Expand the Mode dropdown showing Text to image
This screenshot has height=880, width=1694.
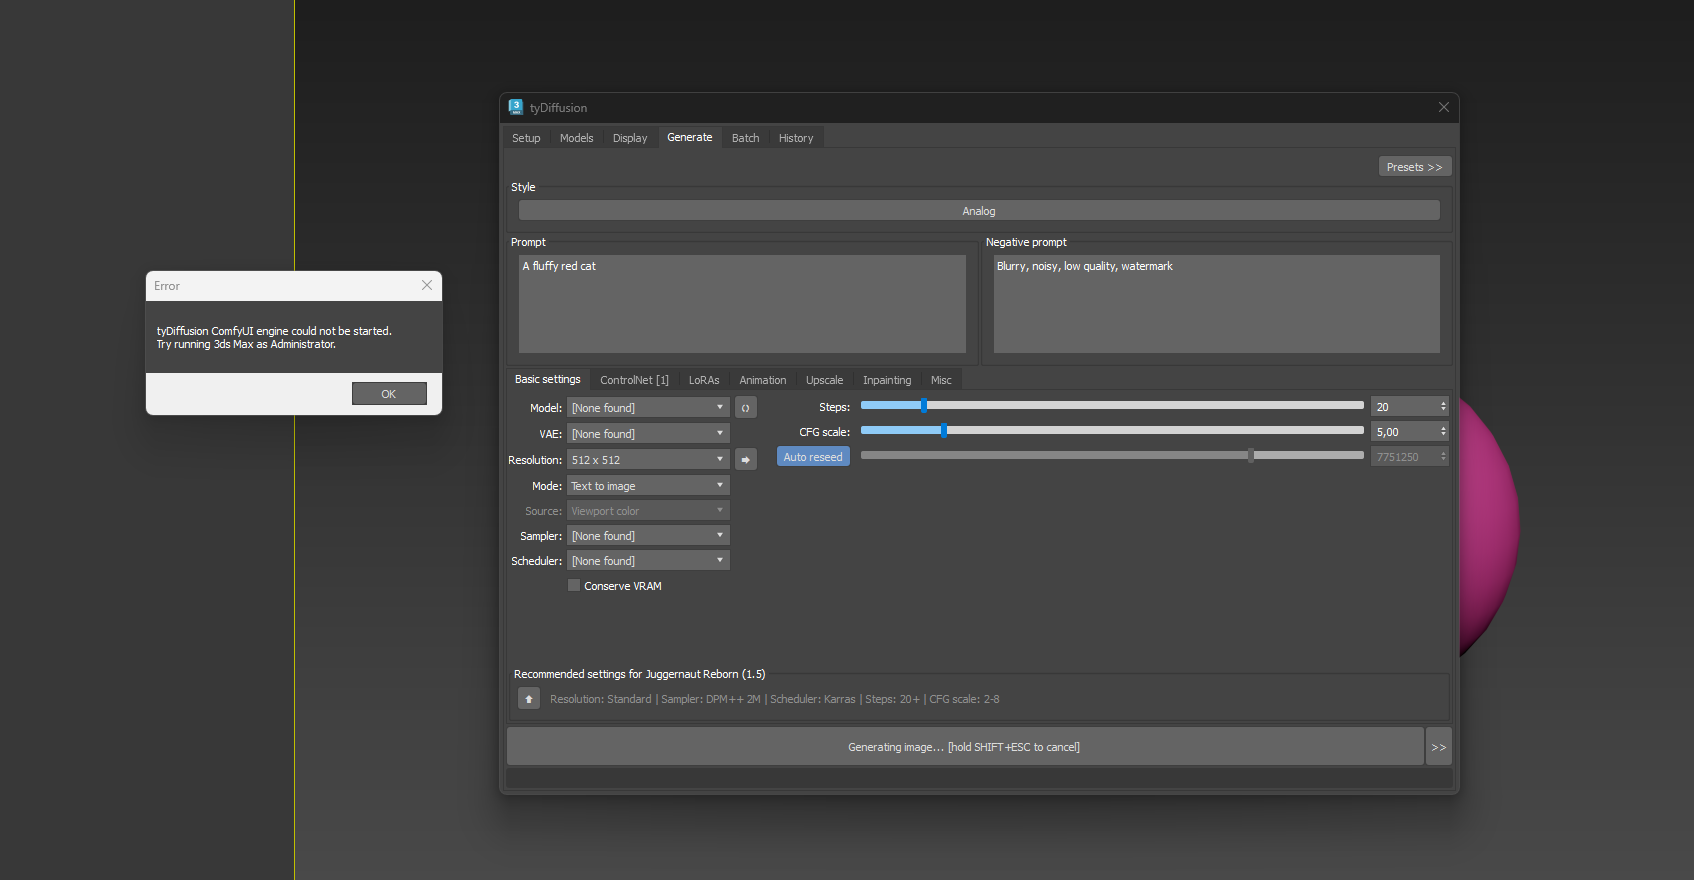click(x=648, y=486)
